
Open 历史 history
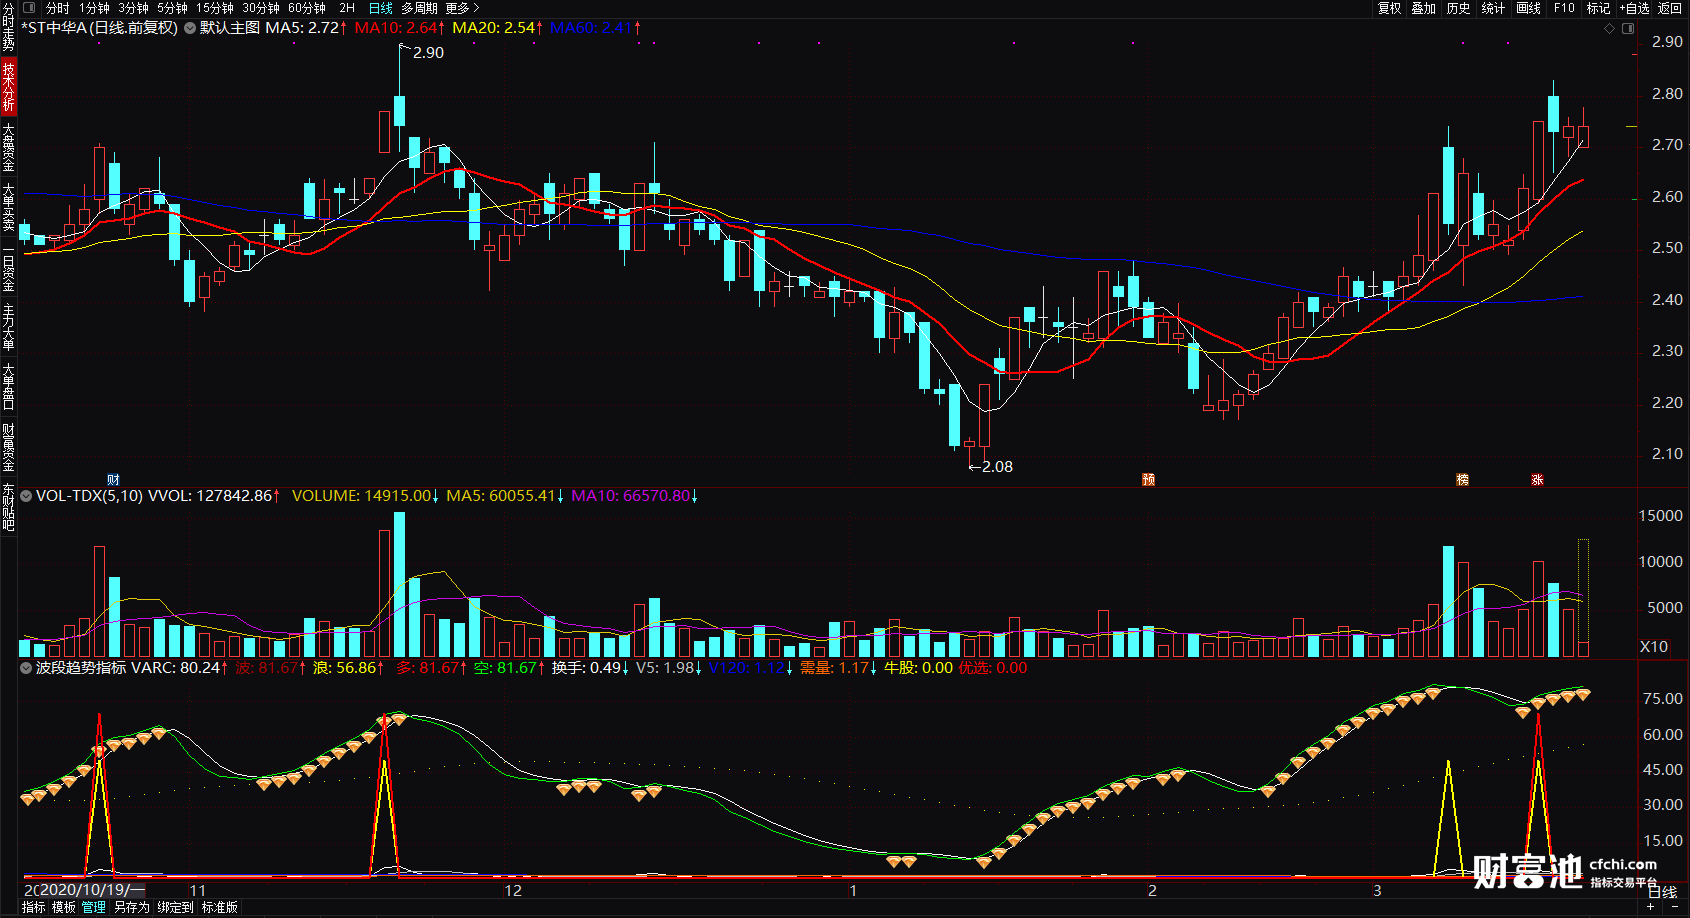[x=1459, y=8]
